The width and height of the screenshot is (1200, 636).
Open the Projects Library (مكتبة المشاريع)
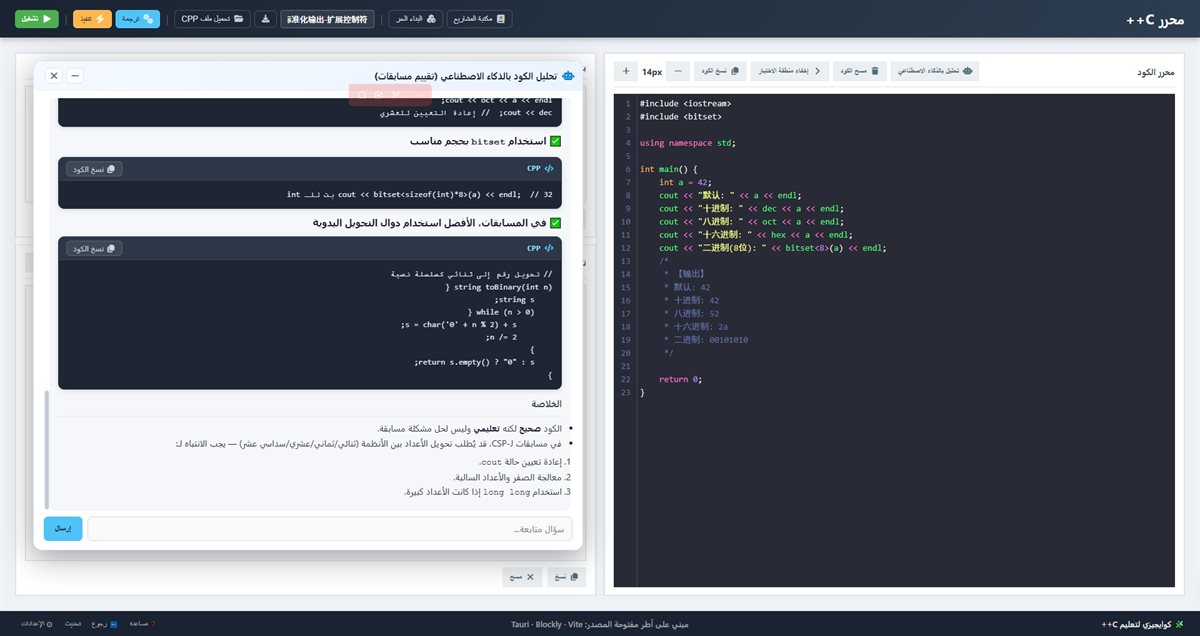tap(478, 18)
